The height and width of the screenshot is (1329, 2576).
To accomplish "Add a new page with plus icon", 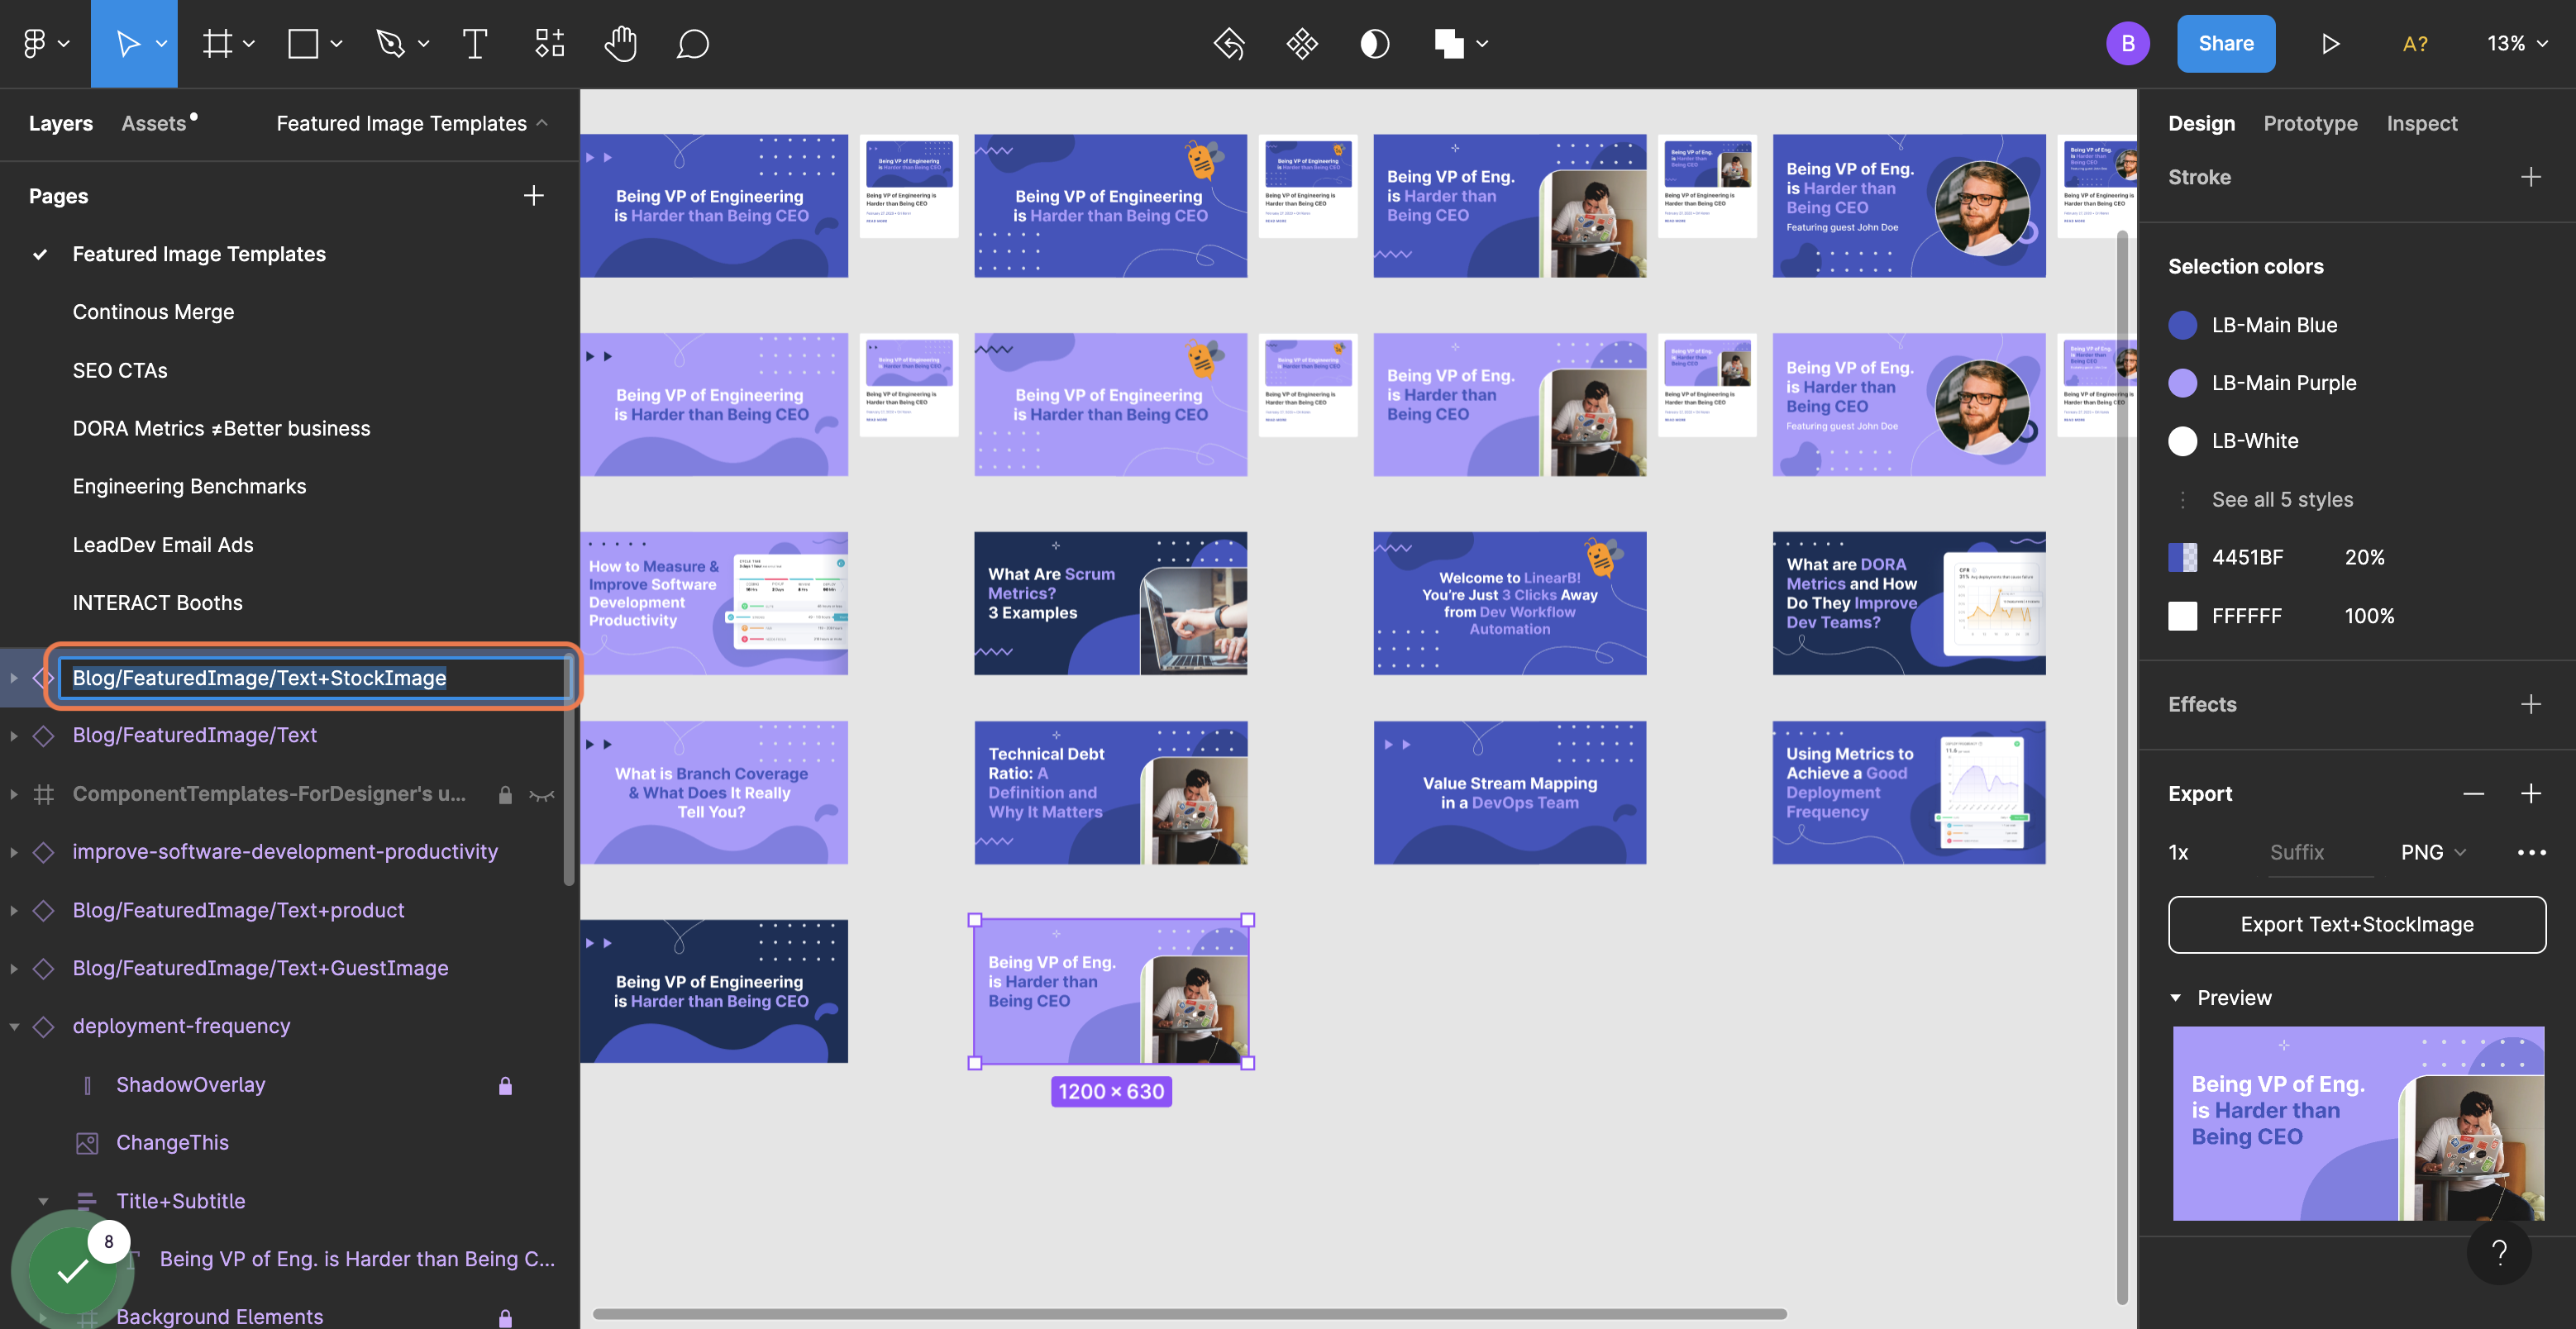I will (534, 195).
